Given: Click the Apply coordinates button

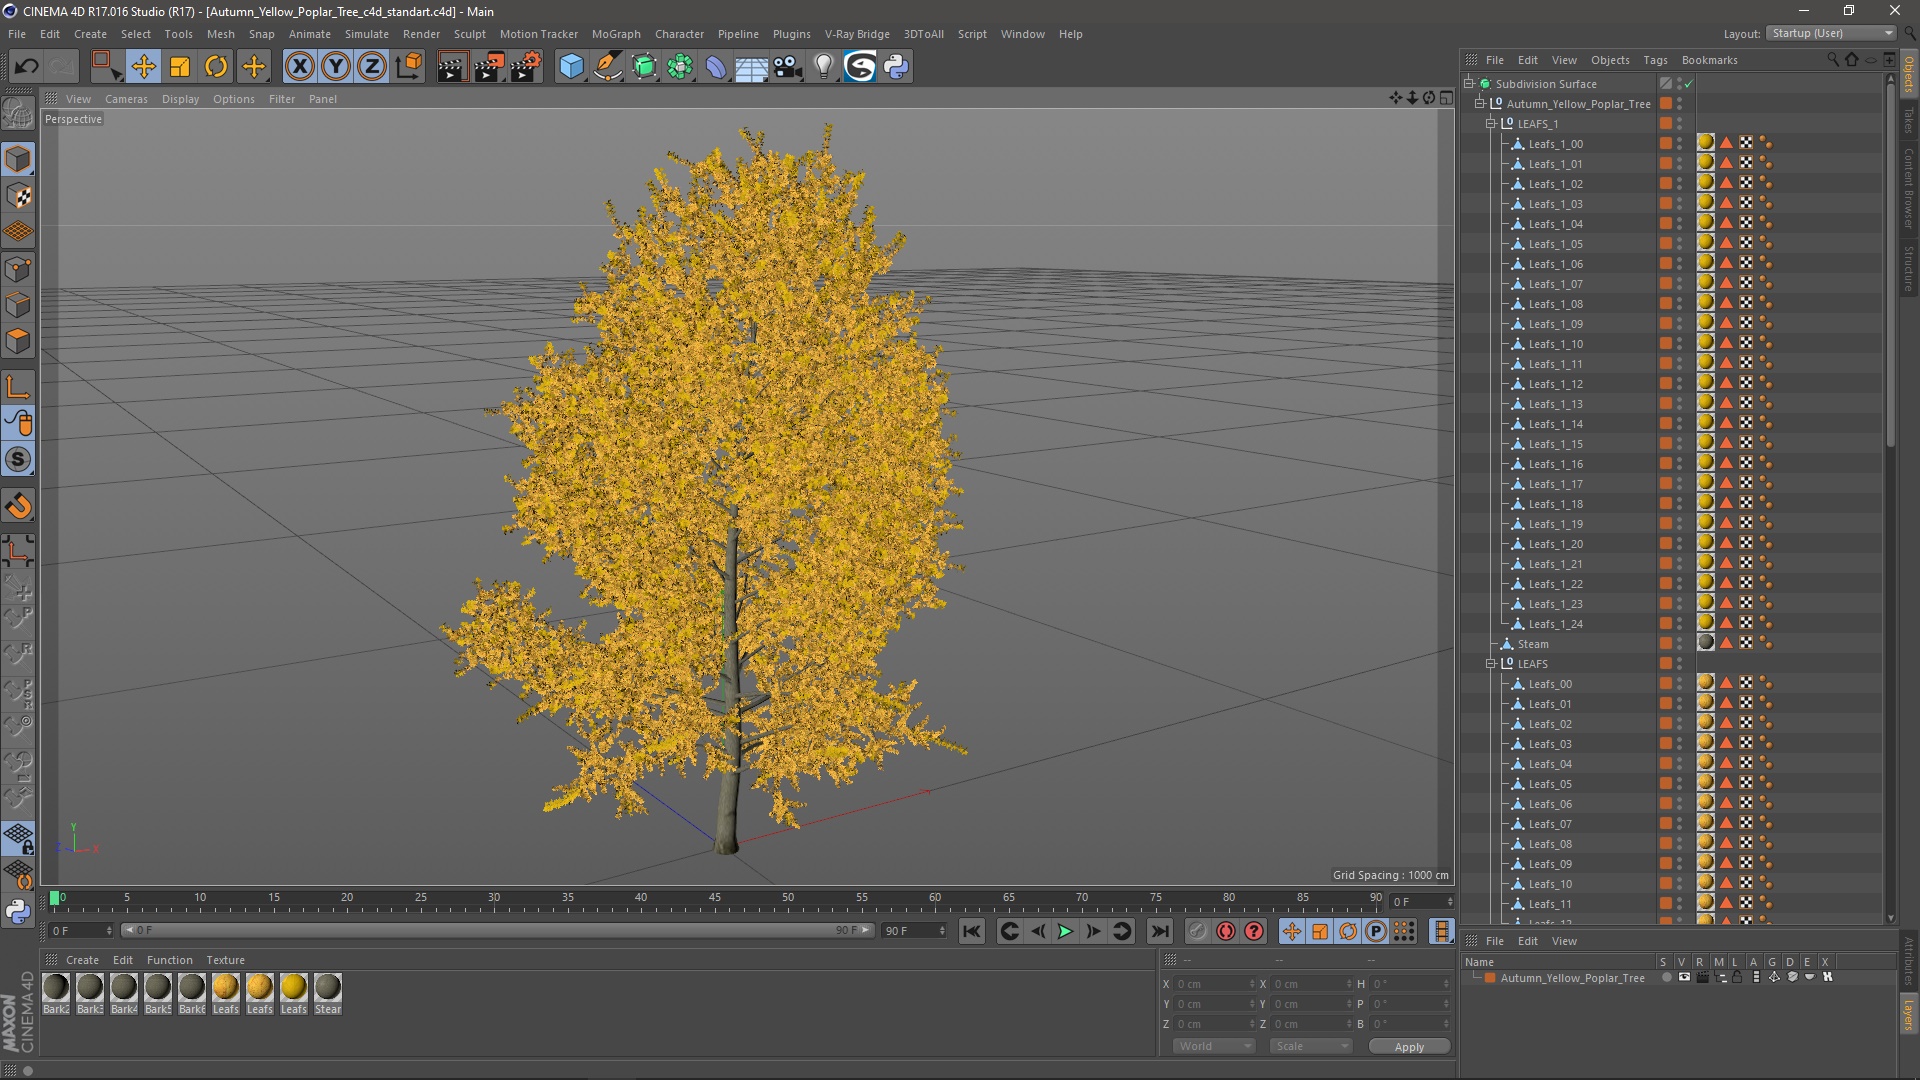Looking at the screenshot, I should click(1409, 1047).
